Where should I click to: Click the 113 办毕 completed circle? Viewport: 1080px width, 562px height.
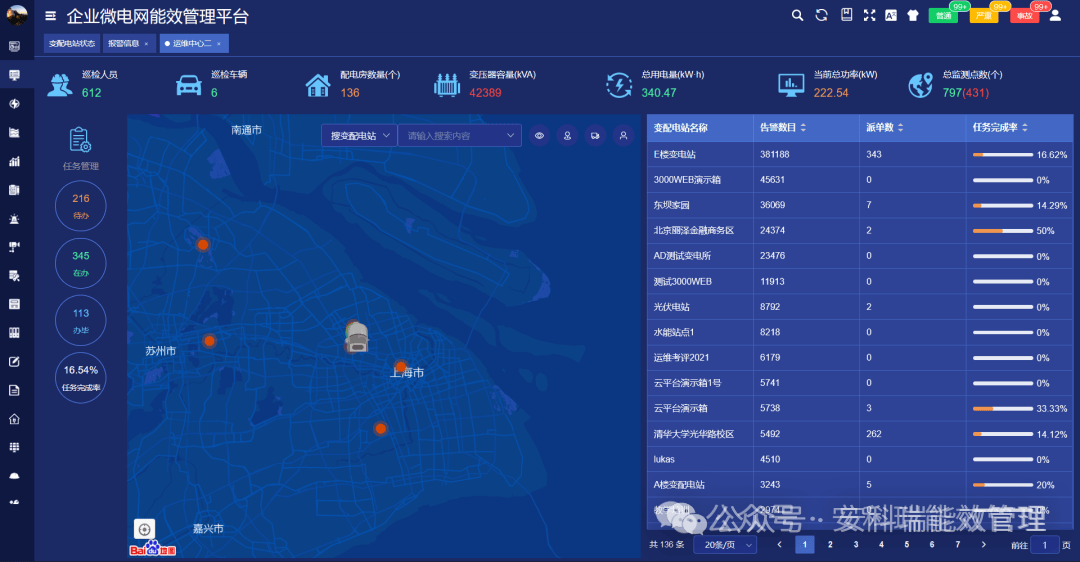pyautogui.click(x=81, y=320)
